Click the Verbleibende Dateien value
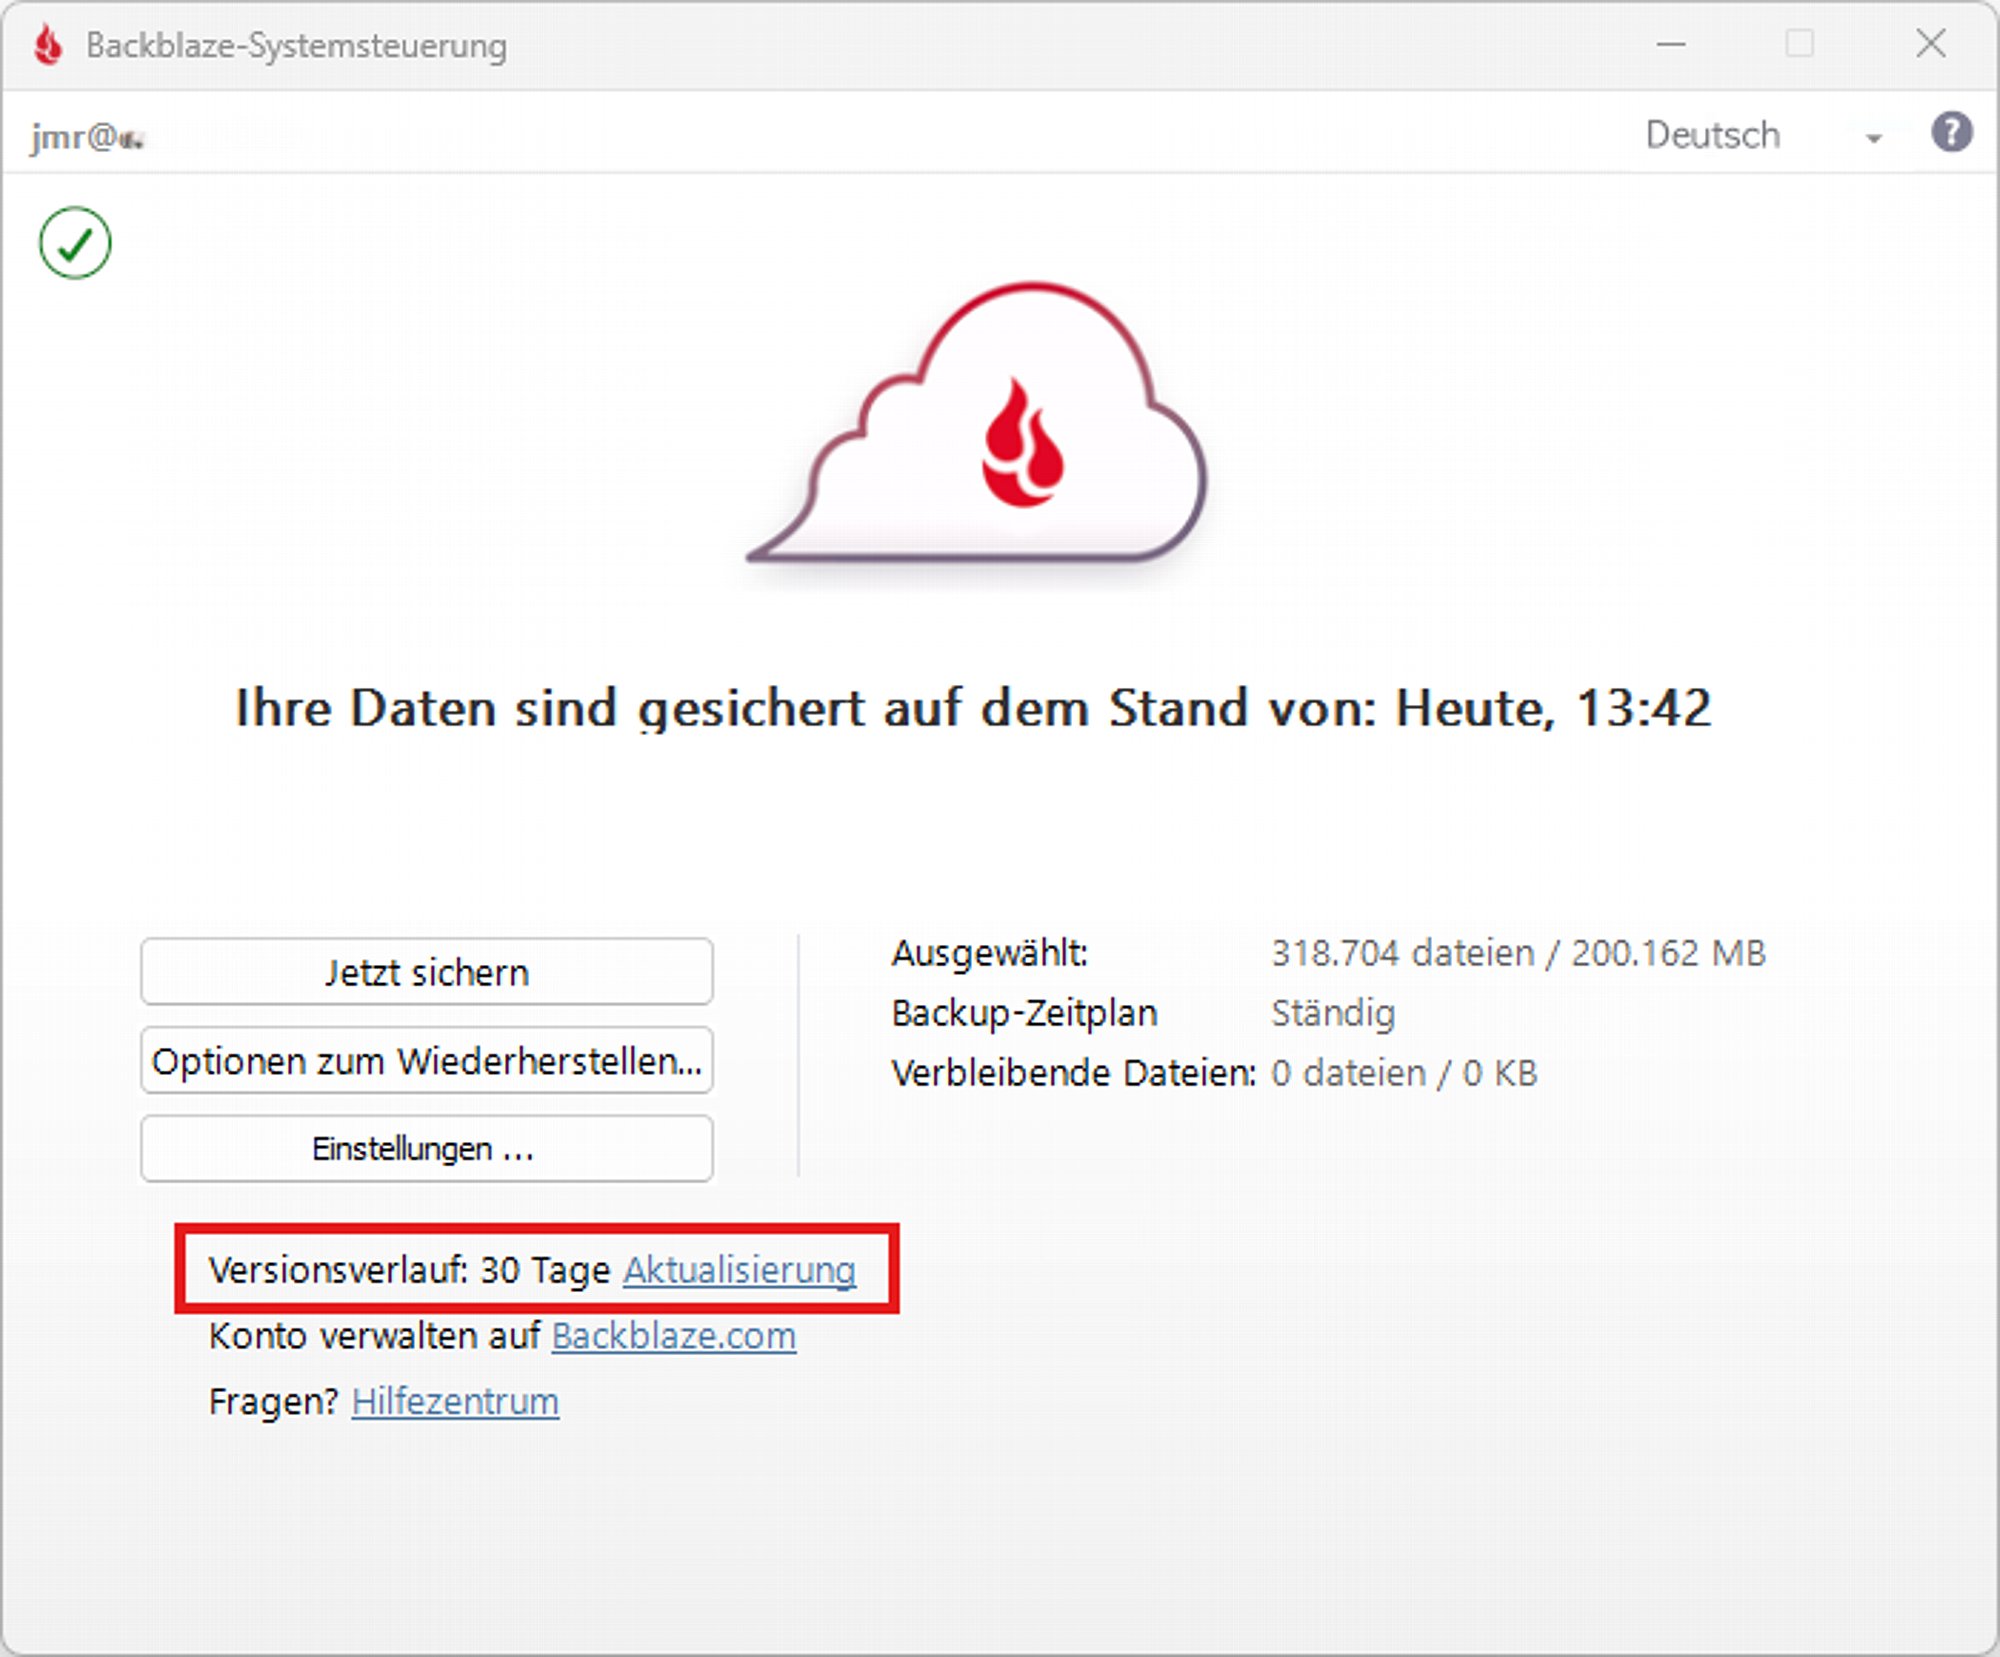 (x=1403, y=1073)
